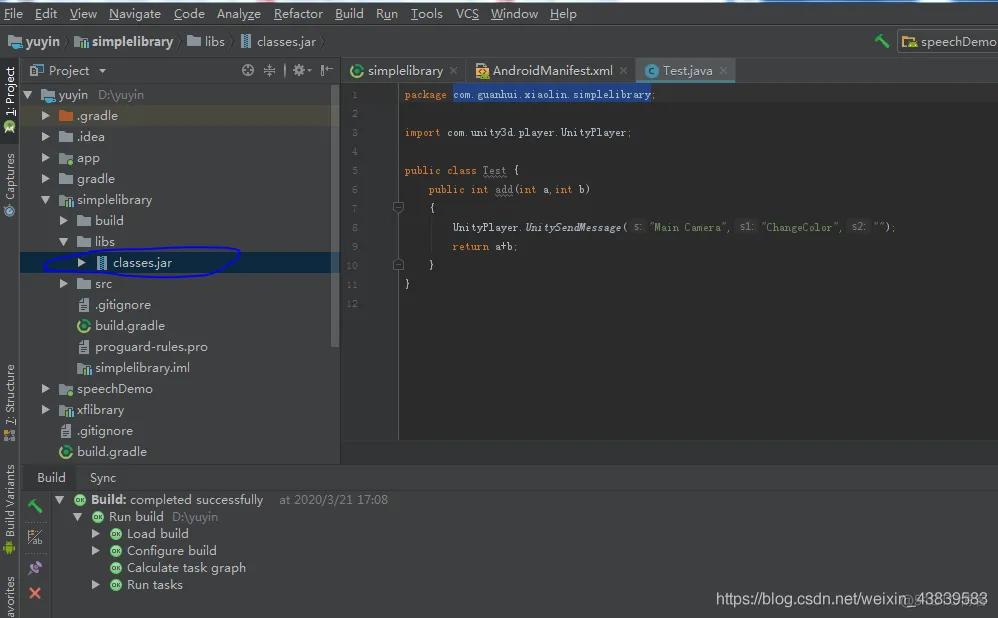The image size is (998, 618).
Task: Expand the Configure build node
Action: tap(95, 551)
